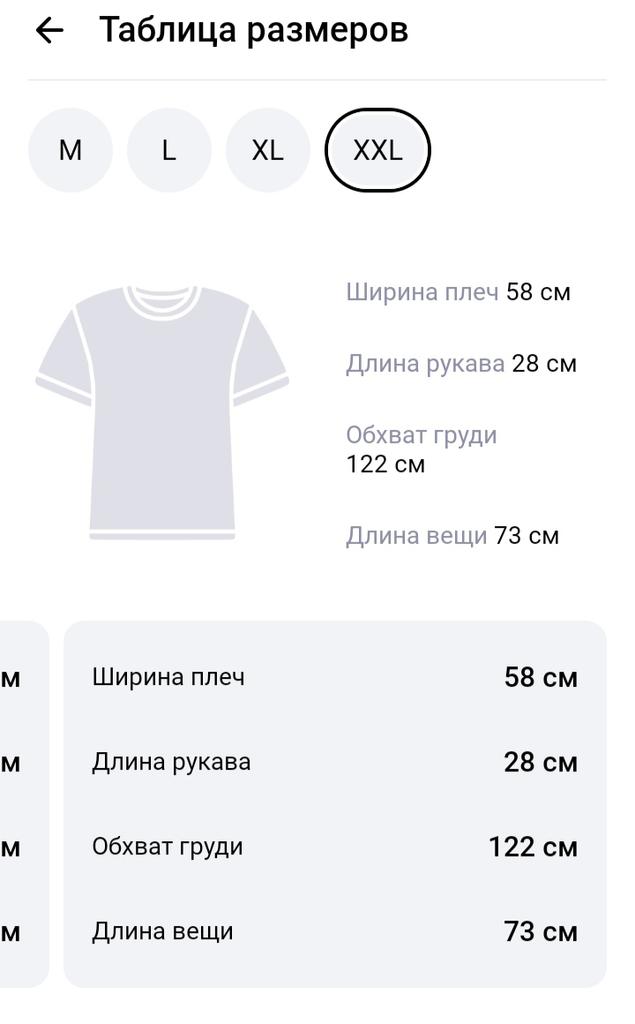
Task: Click the bold "28 см" value in the card
Action: (x=541, y=763)
